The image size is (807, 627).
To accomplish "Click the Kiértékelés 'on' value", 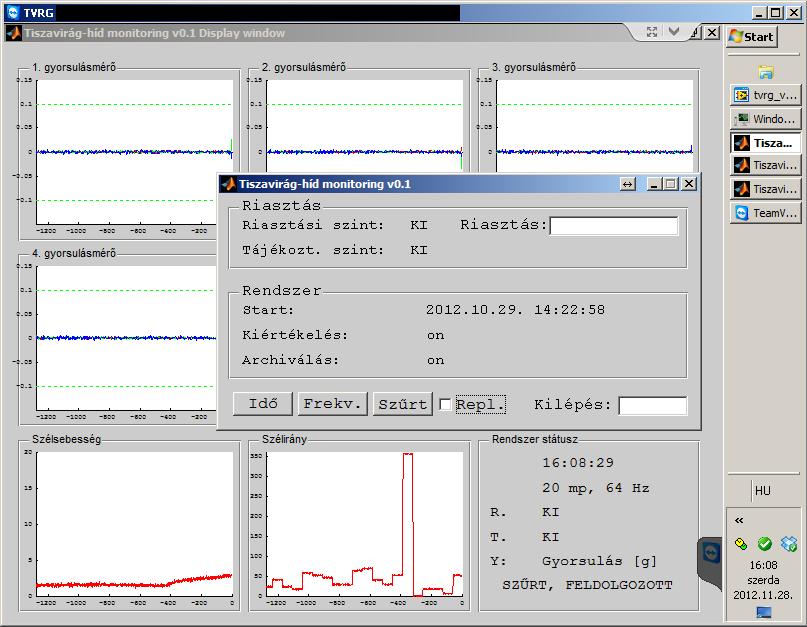I will [x=435, y=336].
